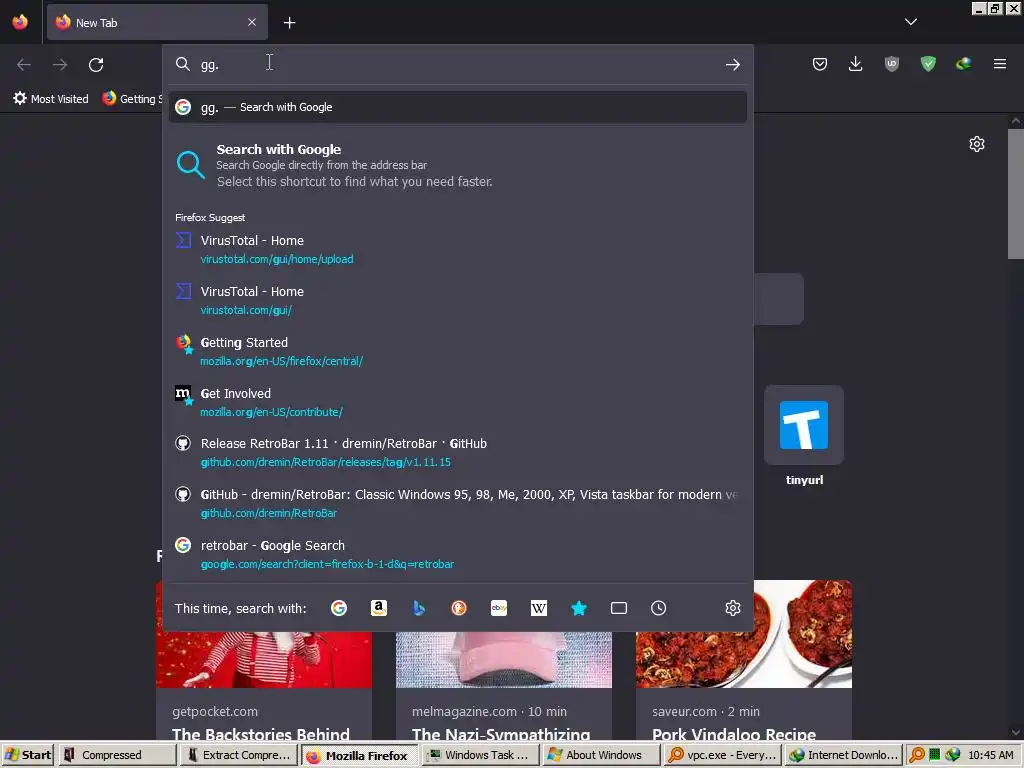Click the tray clock showing 10:45 AM
1024x768 pixels.
click(991, 755)
